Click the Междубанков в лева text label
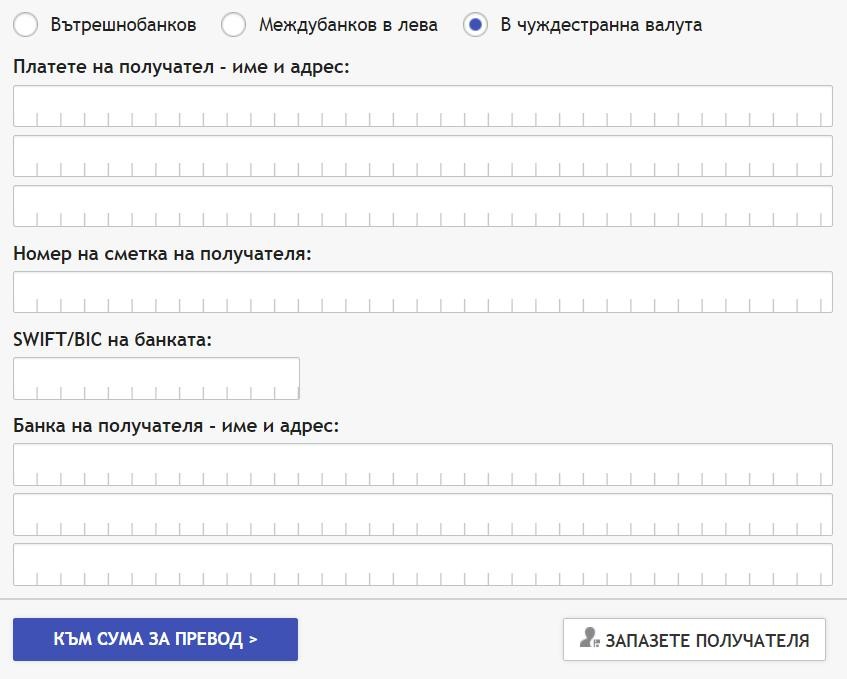 pos(348,25)
